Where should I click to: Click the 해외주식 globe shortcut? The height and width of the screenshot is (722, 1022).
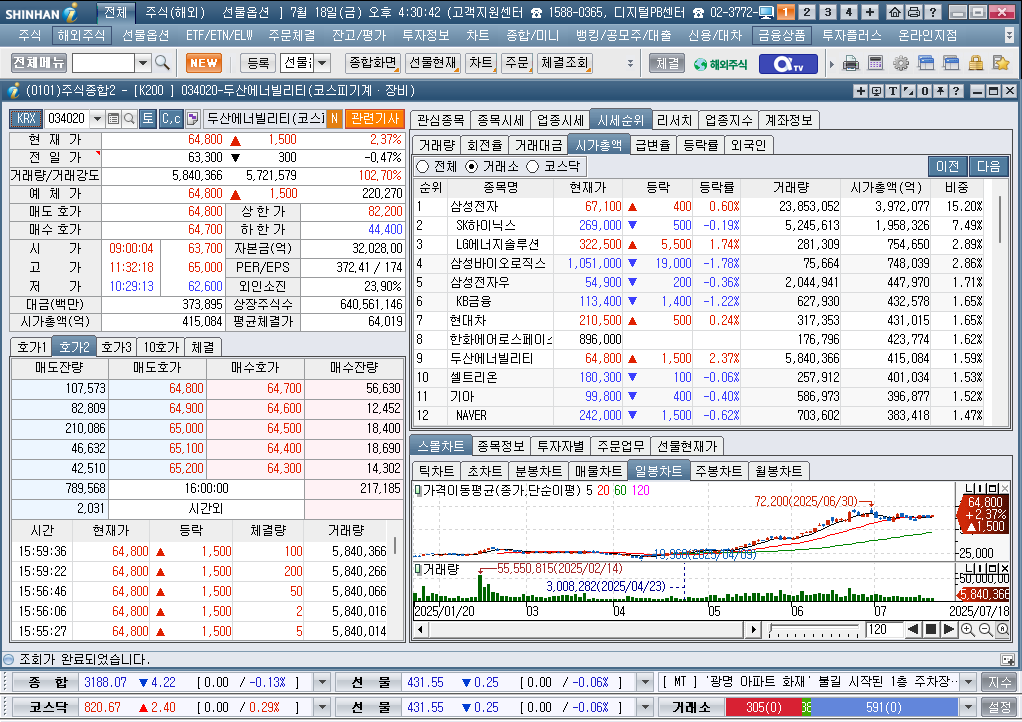coord(721,64)
